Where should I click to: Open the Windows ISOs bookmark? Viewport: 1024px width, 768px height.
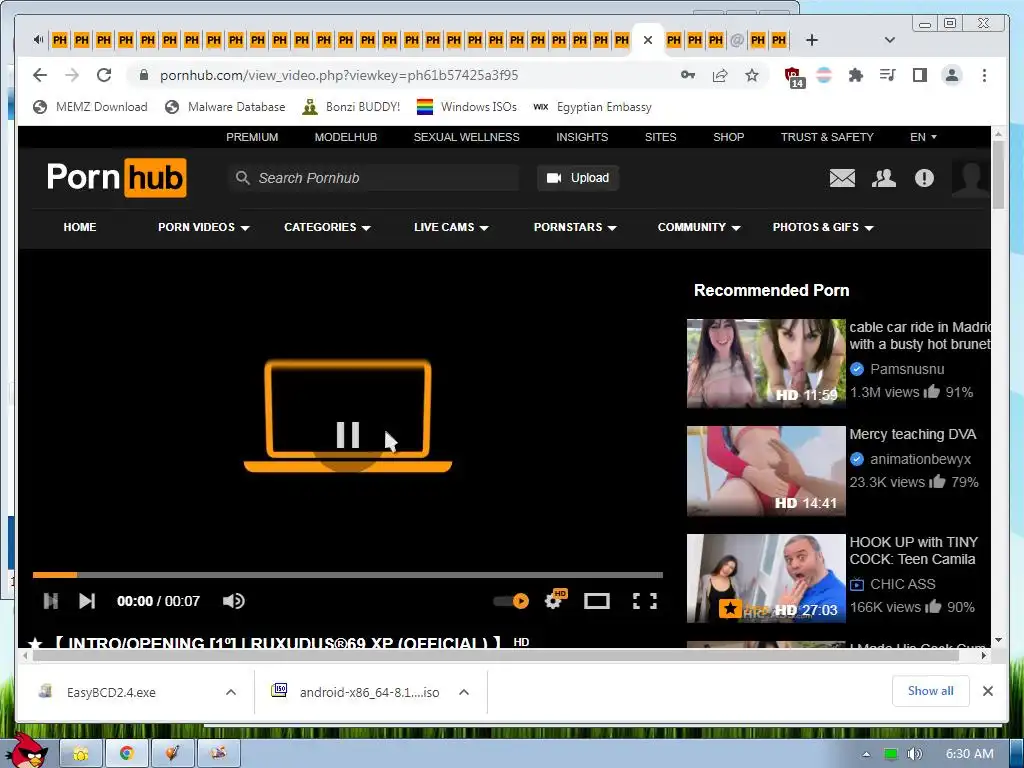pyautogui.click(x=467, y=107)
